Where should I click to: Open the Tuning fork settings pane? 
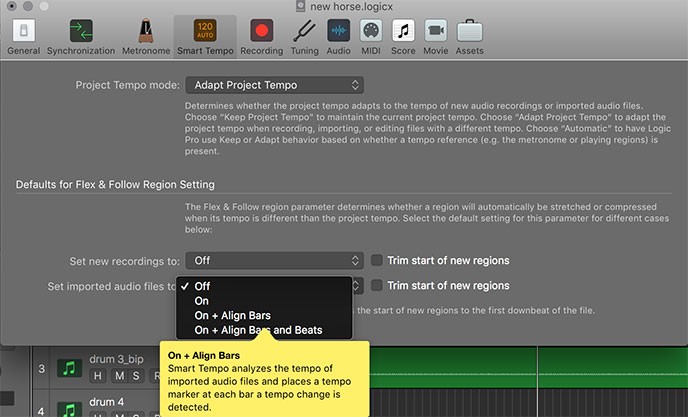pos(305,37)
